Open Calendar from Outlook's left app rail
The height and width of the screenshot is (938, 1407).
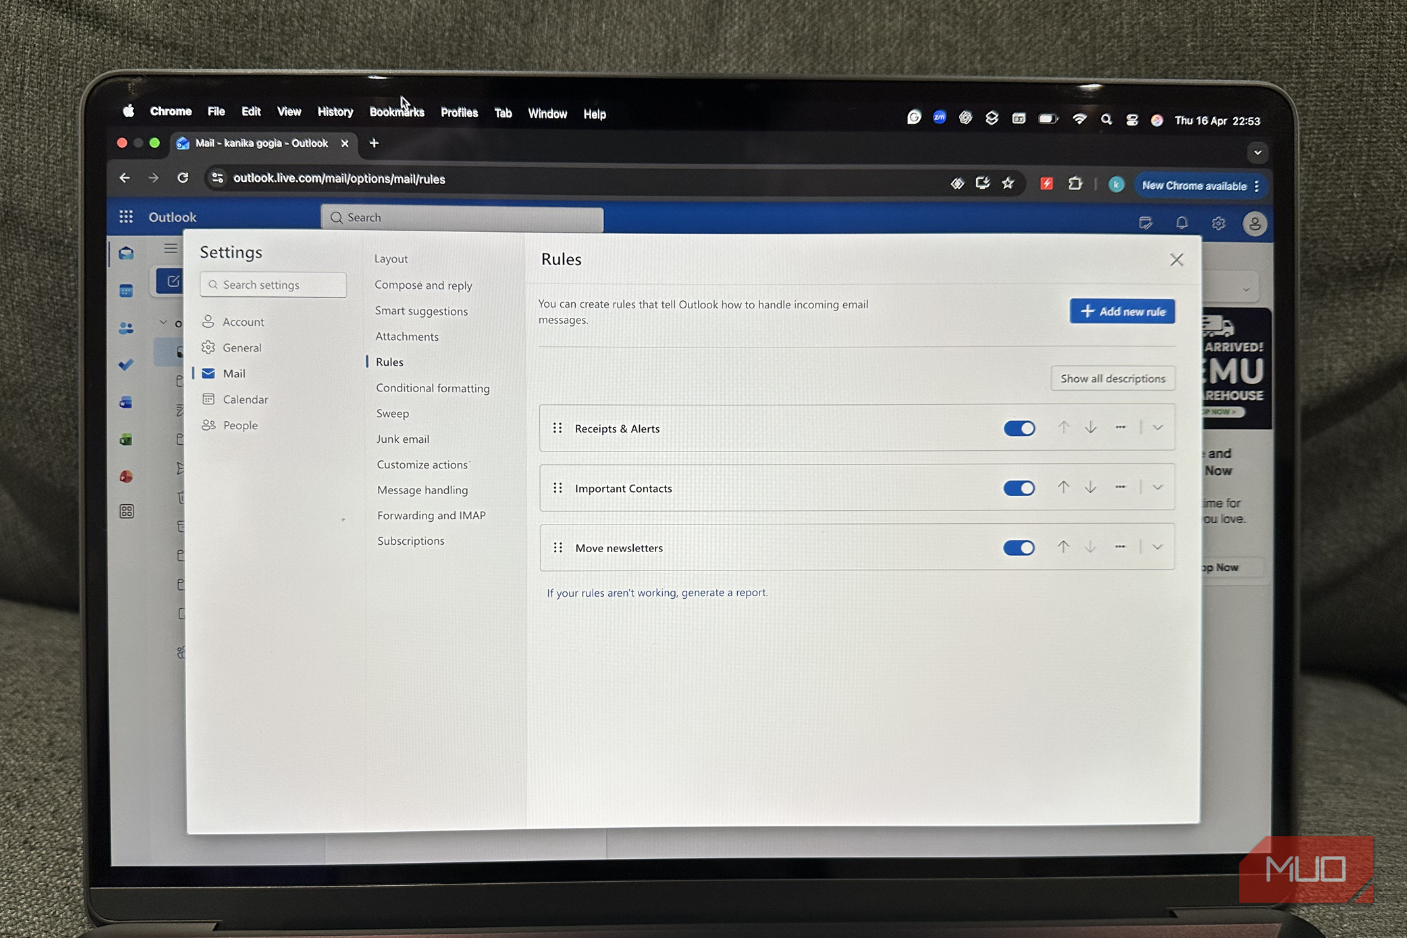126,291
